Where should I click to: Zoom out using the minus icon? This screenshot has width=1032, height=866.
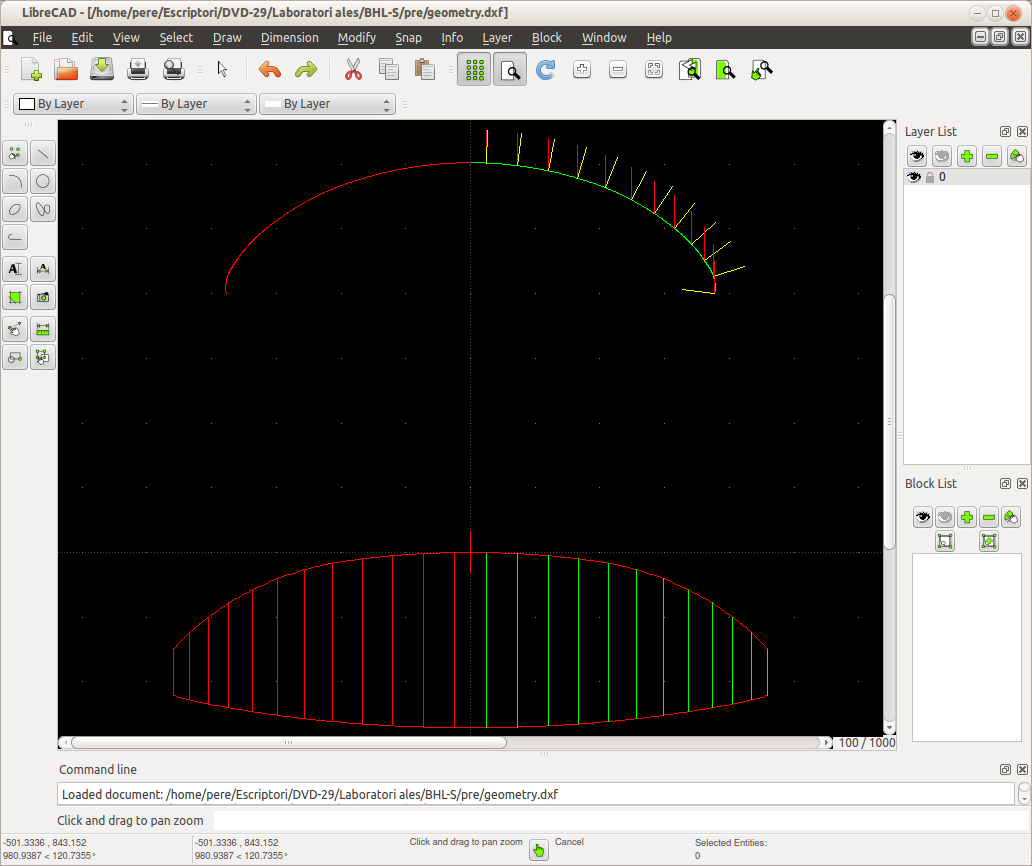pos(618,69)
